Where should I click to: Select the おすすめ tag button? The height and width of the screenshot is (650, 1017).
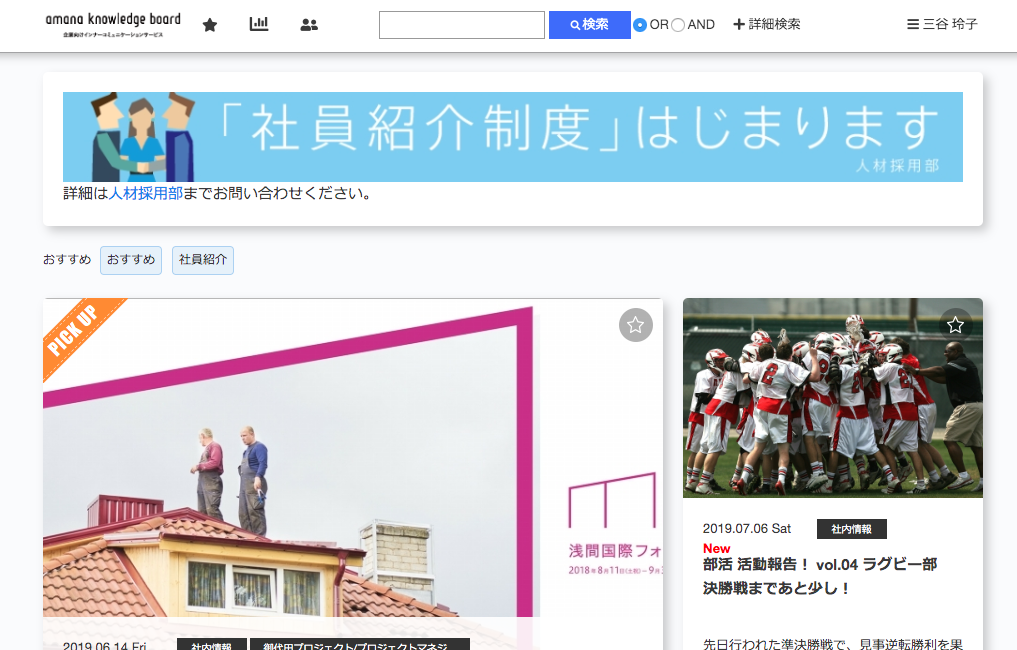tap(131, 260)
